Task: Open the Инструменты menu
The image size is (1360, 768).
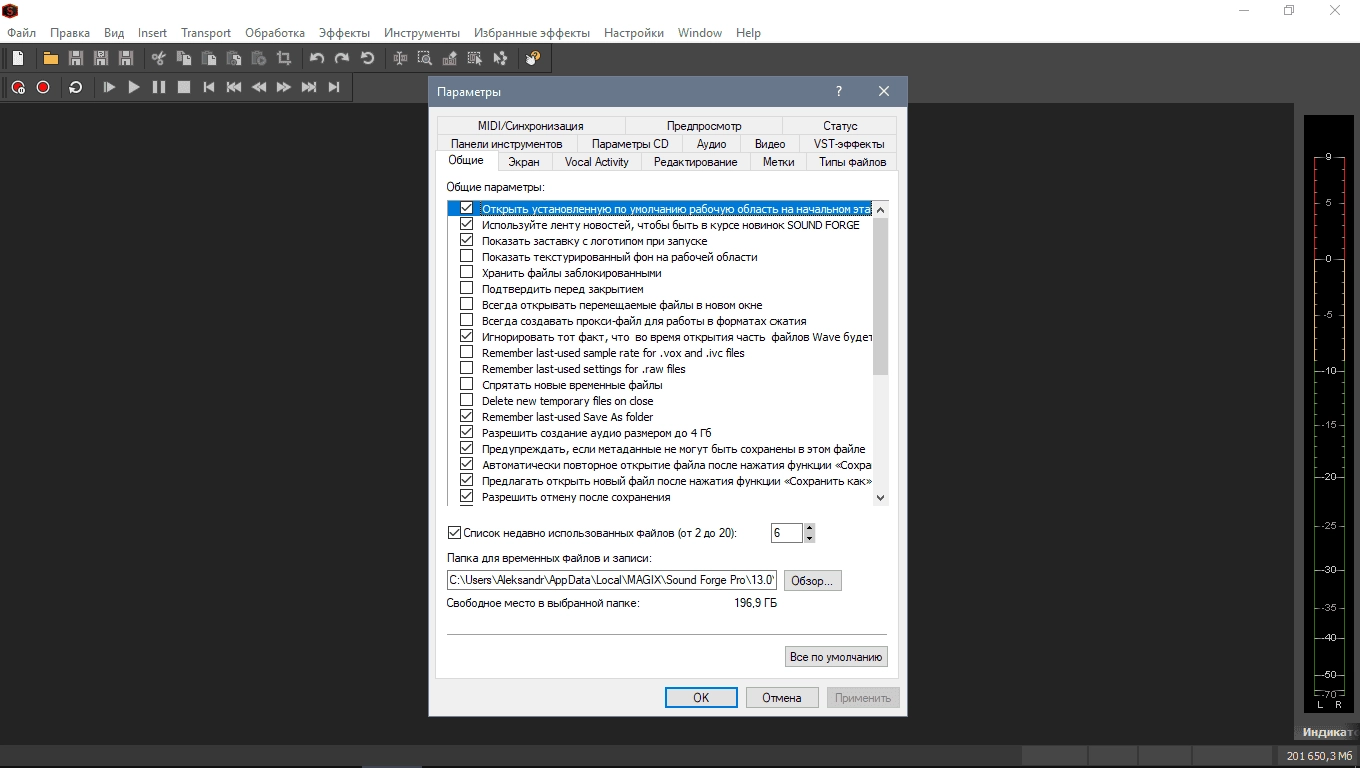Action: [x=422, y=33]
